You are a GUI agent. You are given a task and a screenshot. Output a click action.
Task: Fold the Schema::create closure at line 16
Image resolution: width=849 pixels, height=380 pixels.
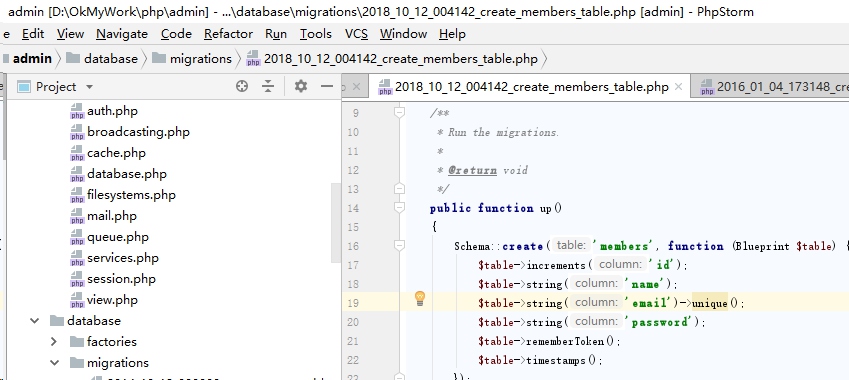point(400,246)
